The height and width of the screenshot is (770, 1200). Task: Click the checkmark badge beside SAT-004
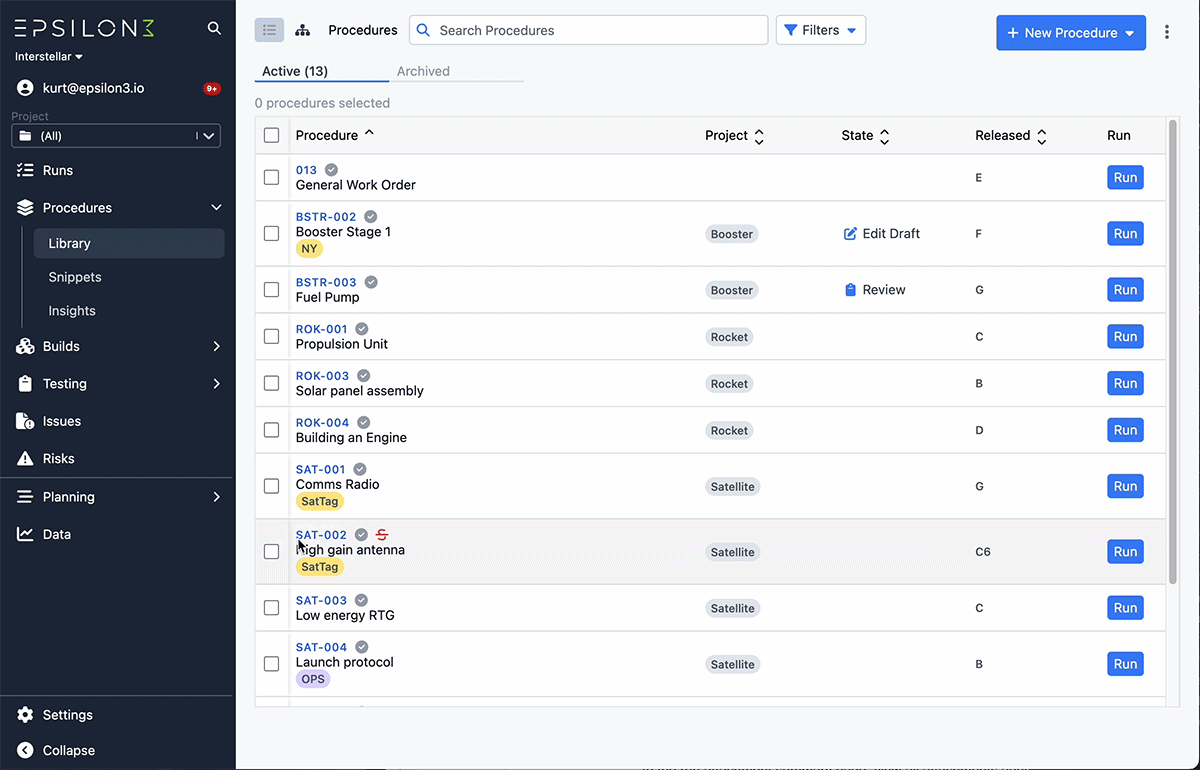(362, 647)
